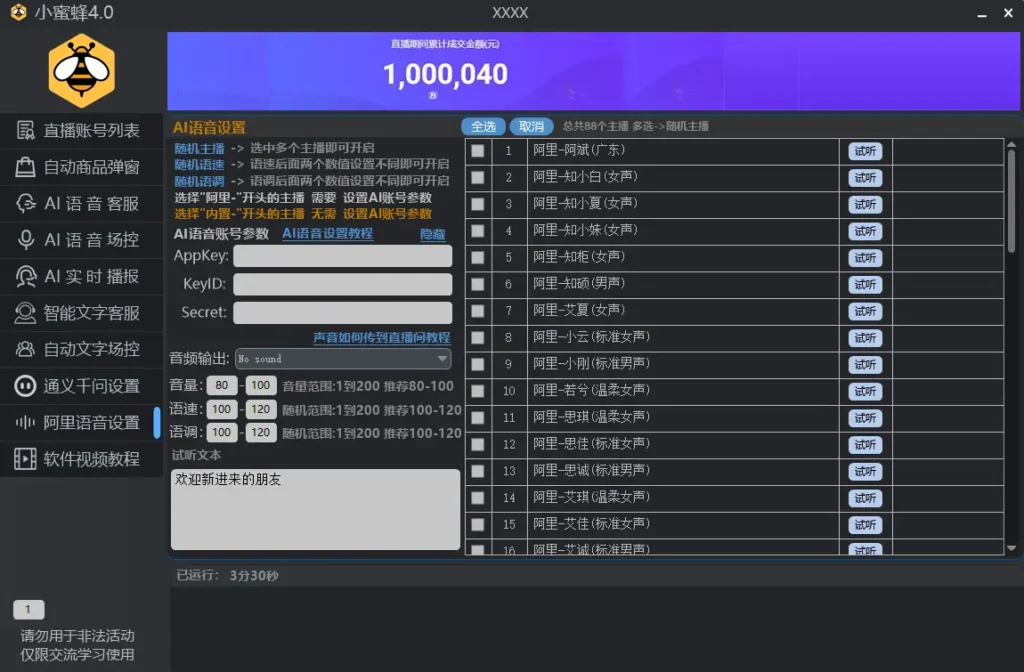Open the 音频输出 No sound dropdown
The height and width of the screenshot is (672, 1024).
tap(343, 359)
